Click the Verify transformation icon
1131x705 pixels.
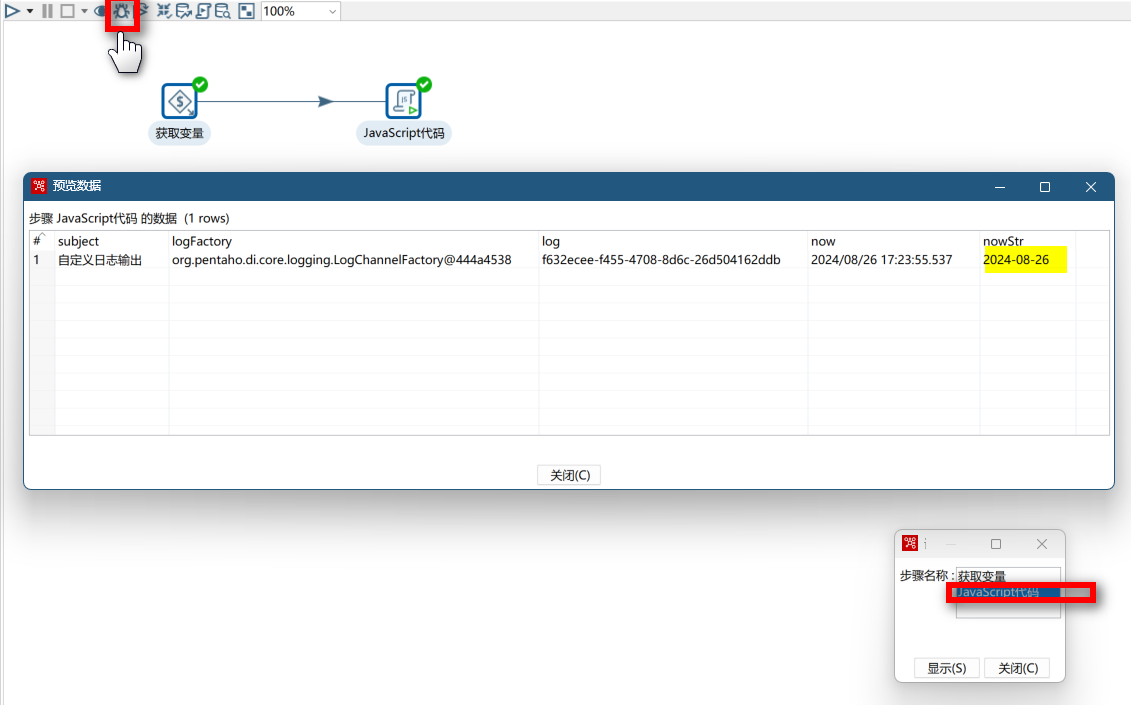(164, 11)
